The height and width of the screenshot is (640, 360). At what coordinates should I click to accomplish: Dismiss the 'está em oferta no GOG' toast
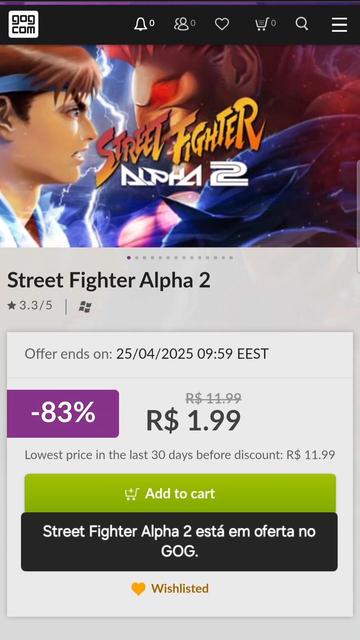[x=179, y=542]
